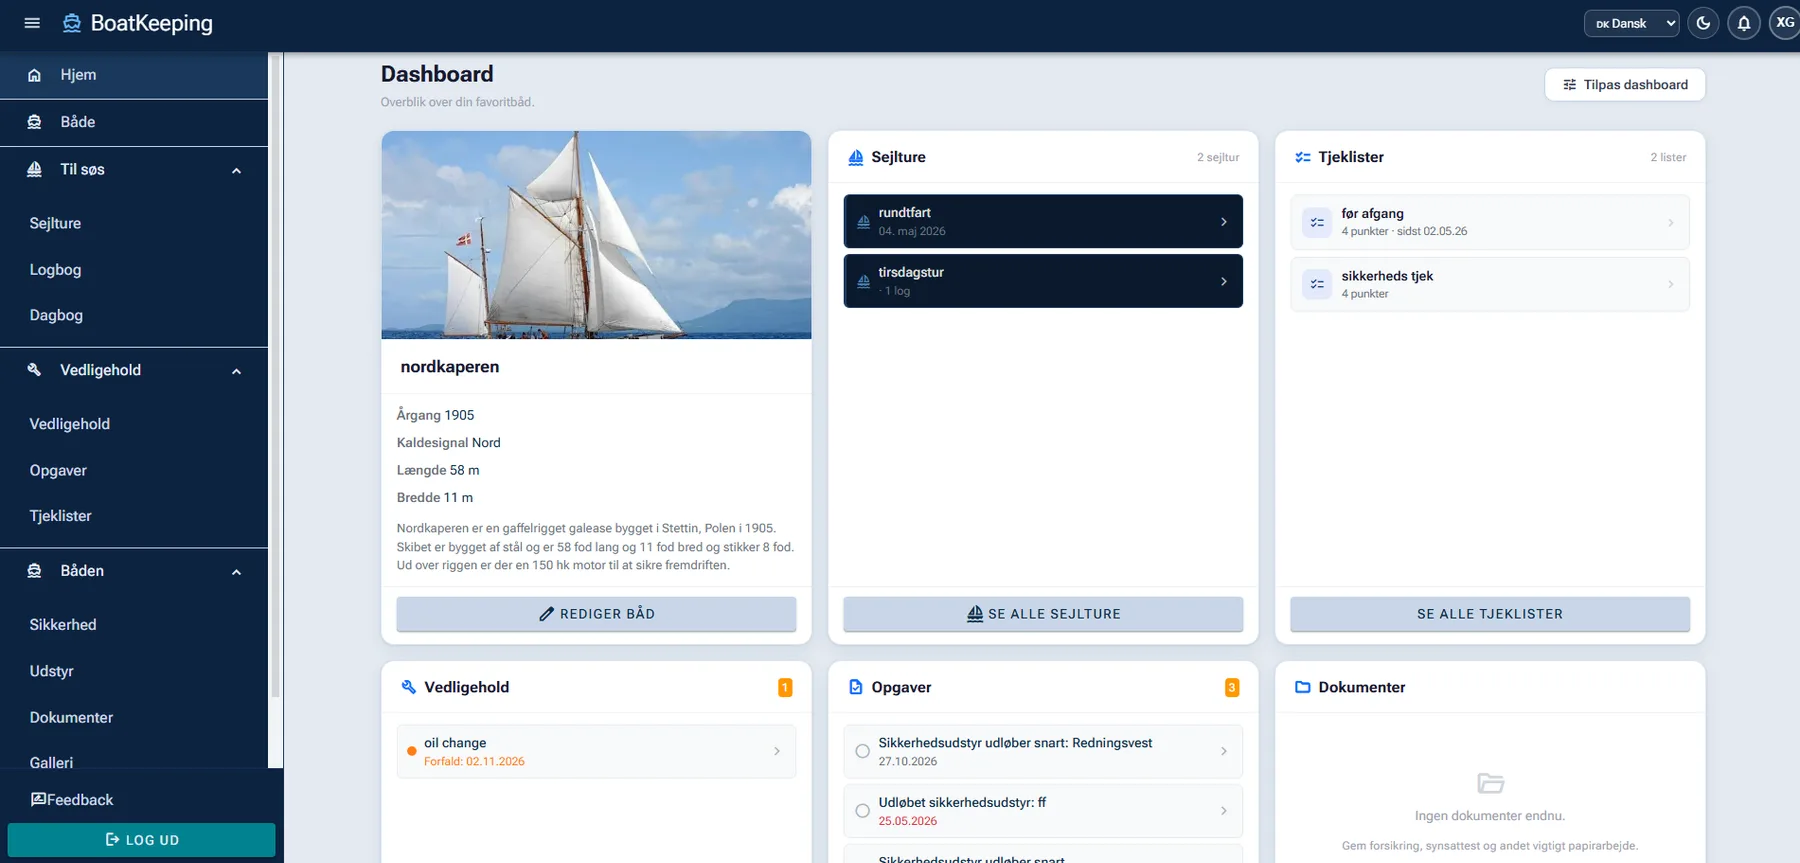Open the tirsdagstur trip chevron
The height and width of the screenshot is (863, 1800).
(1224, 282)
